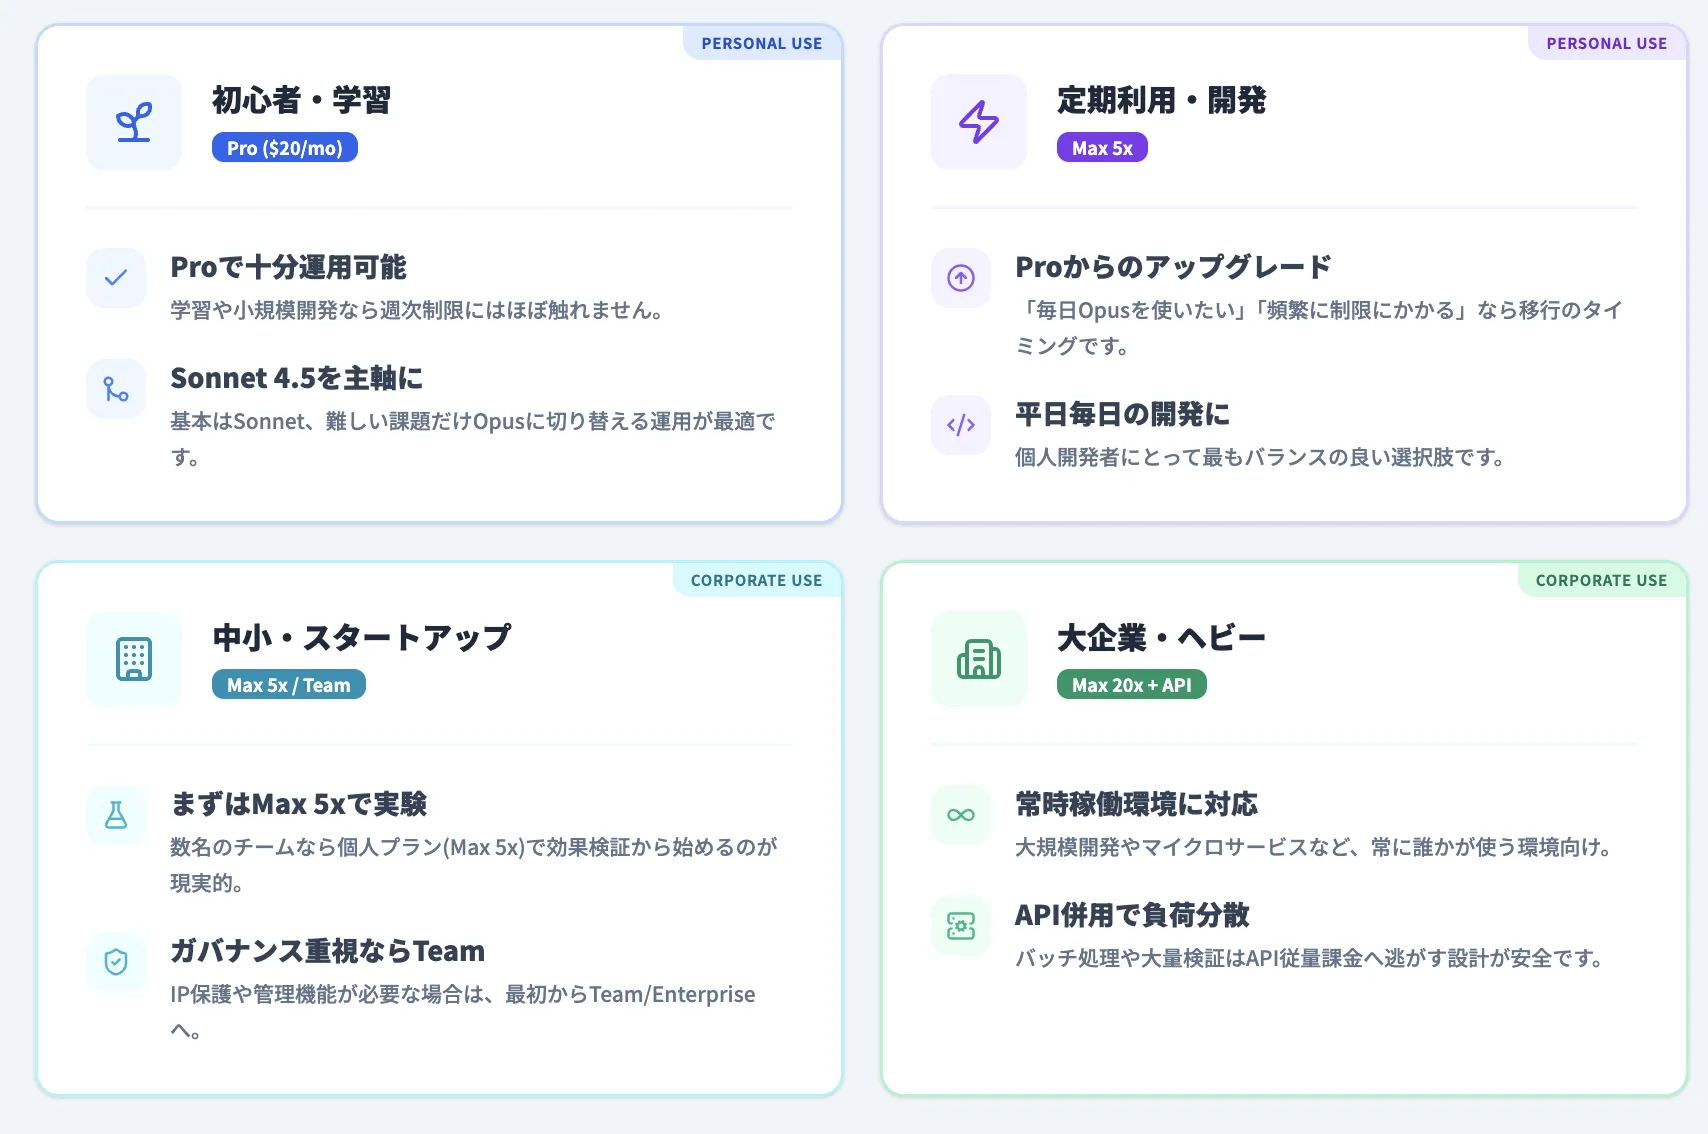This screenshot has width=1708, height=1134.
Task: Select the CORPORATE USE tab on 大企業・ヘビー card
Action: (x=1601, y=580)
